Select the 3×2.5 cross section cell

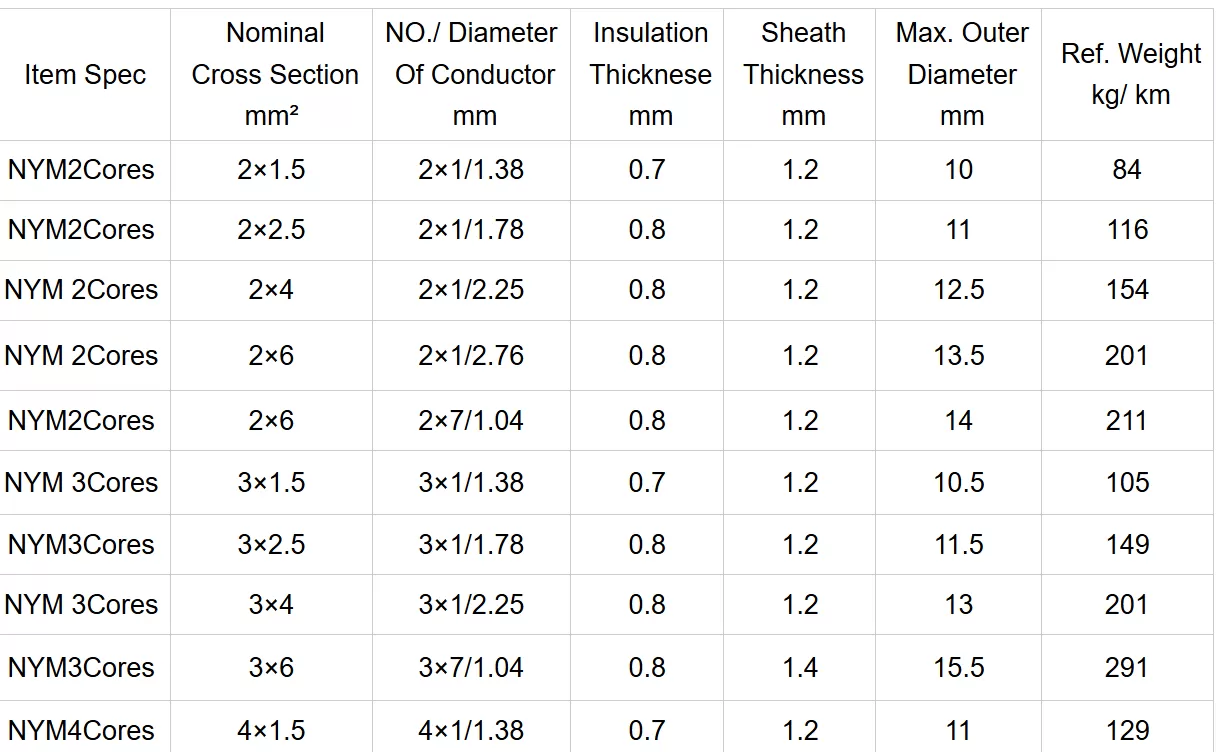tap(271, 545)
